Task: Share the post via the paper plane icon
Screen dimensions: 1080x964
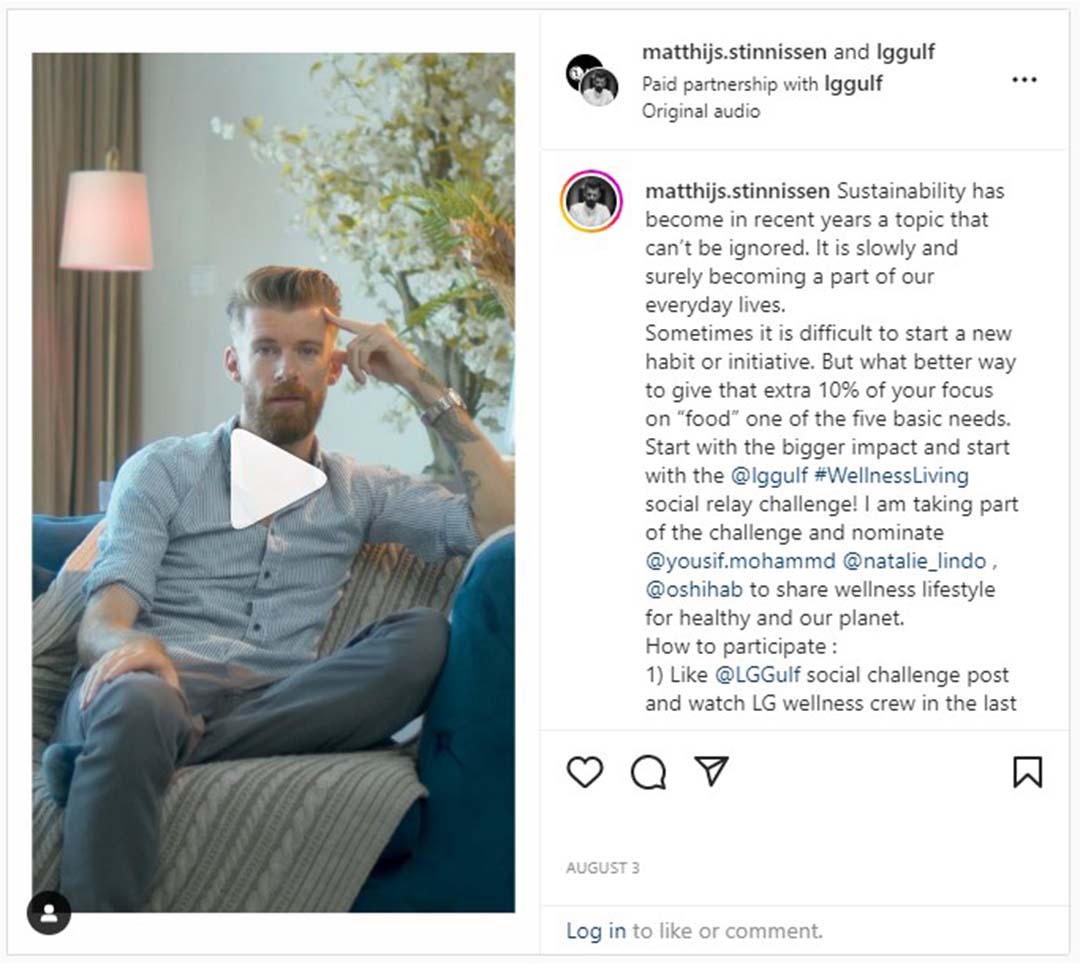Action: pos(712,771)
